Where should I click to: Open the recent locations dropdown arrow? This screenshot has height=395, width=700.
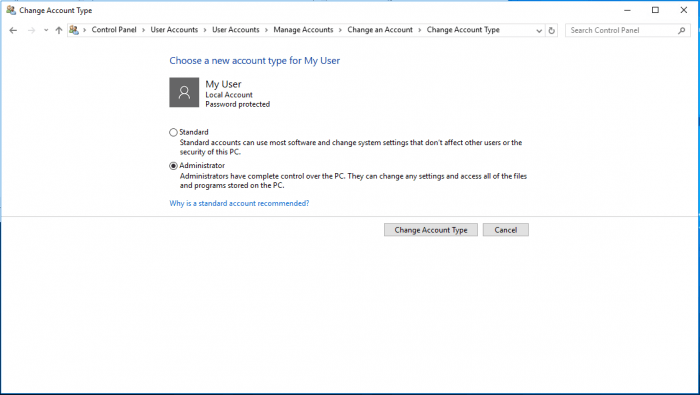[x=46, y=30]
